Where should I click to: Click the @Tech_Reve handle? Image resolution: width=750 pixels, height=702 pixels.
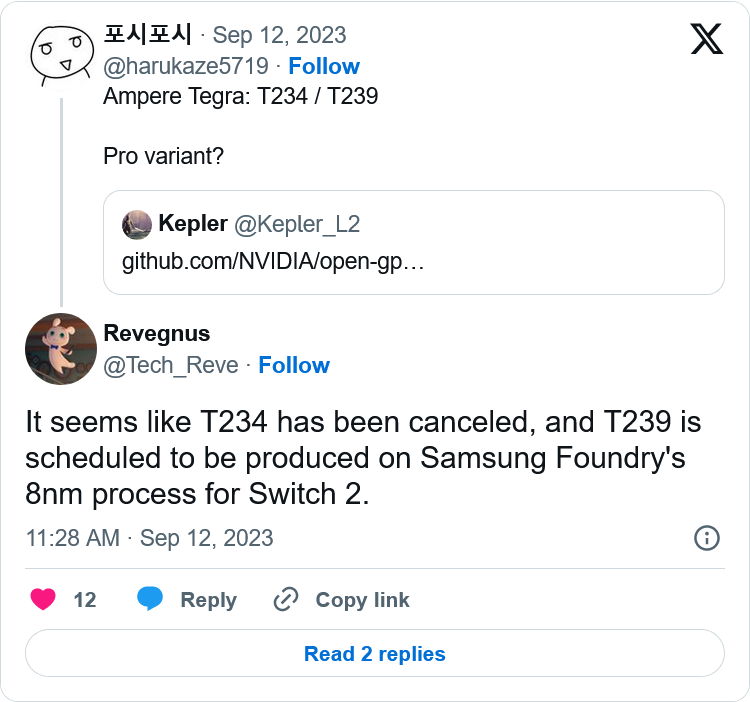pyautogui.click(x=171, y=365)
